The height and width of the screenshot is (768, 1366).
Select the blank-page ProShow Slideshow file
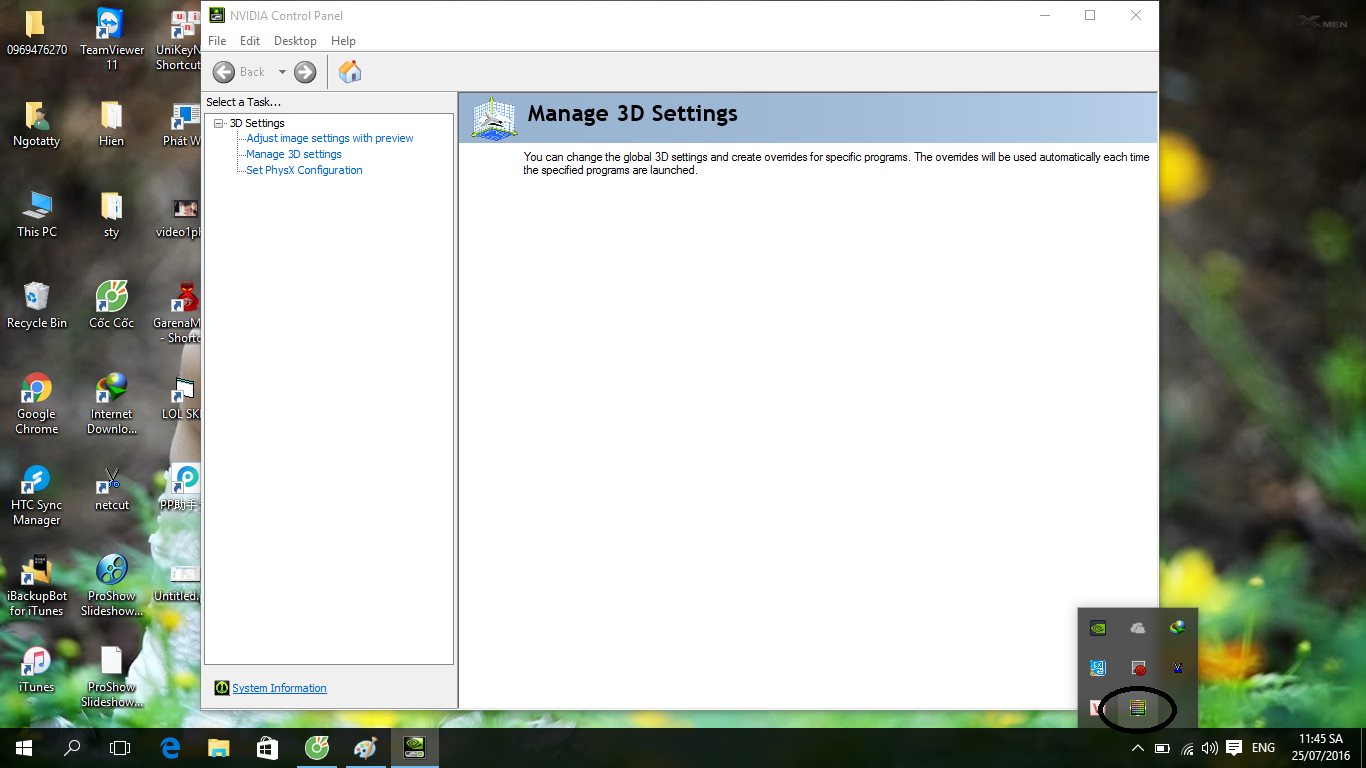111,677
